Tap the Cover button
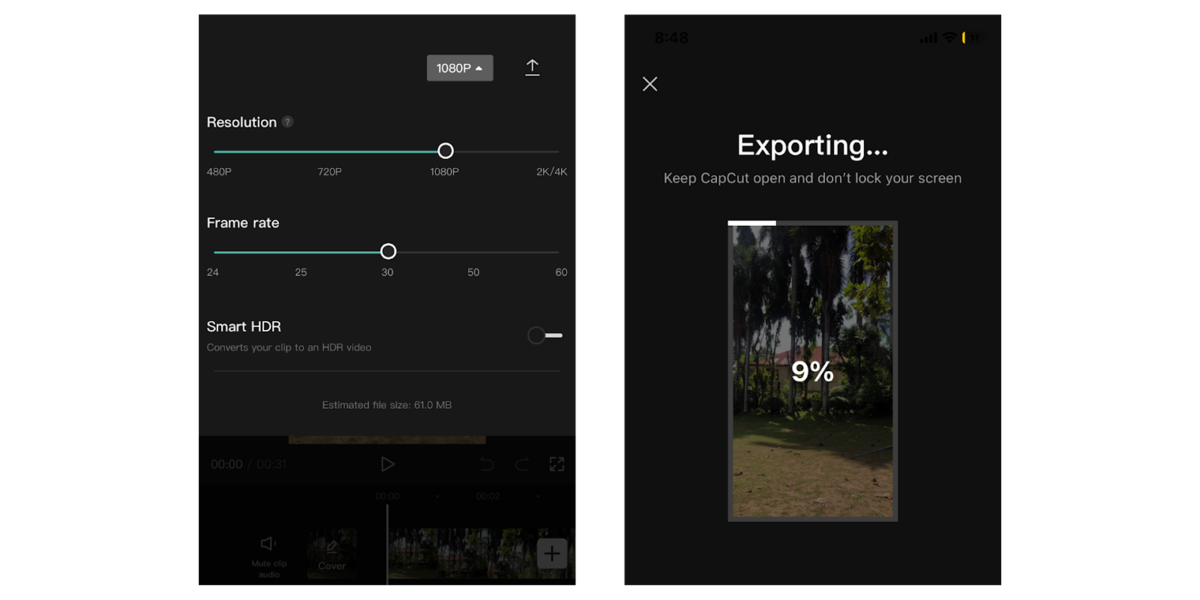Image resolution: width=1200 pixels, height=600 pixels. pos(332,555)
